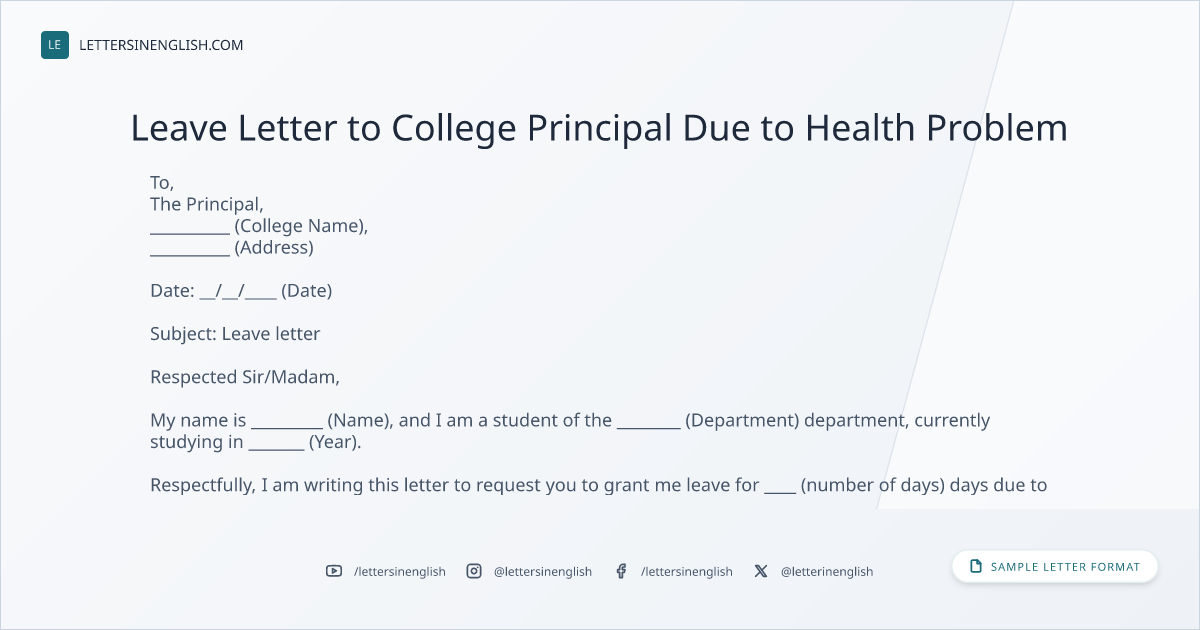
Task: Click the LE logo badge
Action: coord(55,45)
